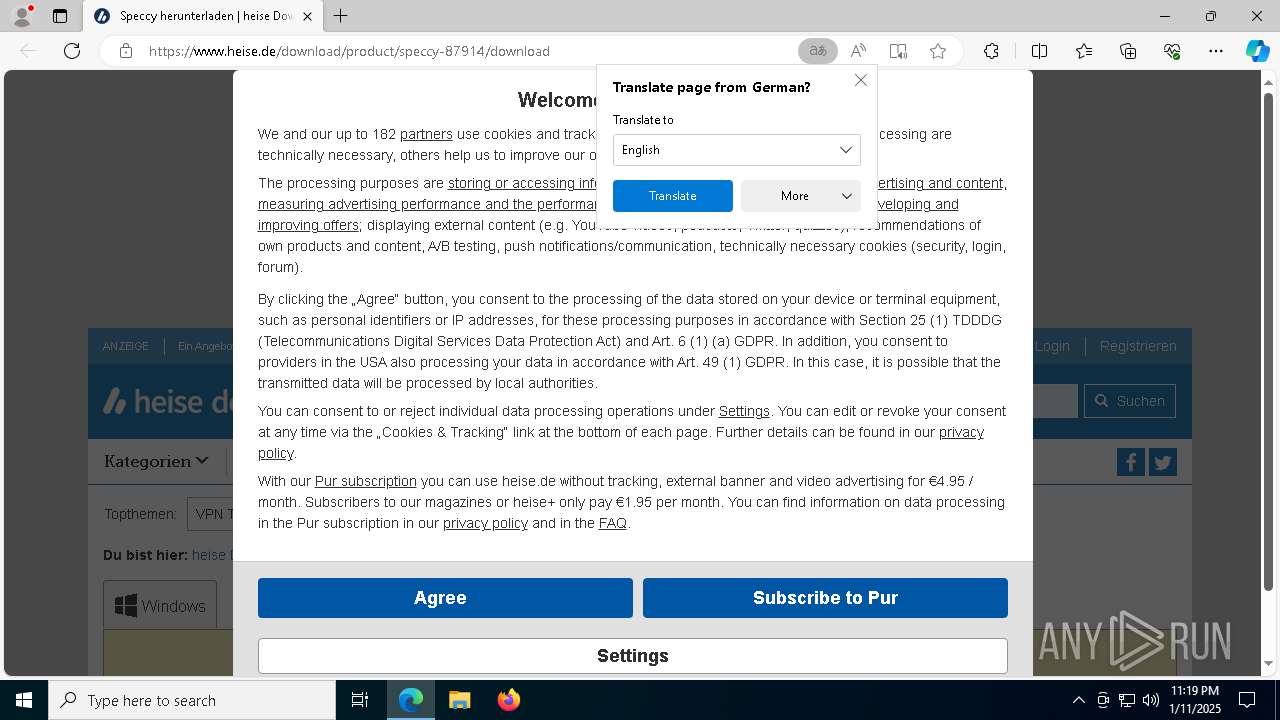Select the Windows platform tab
This screenshot has height=720, width=1280.
click(x=160, y=606)
